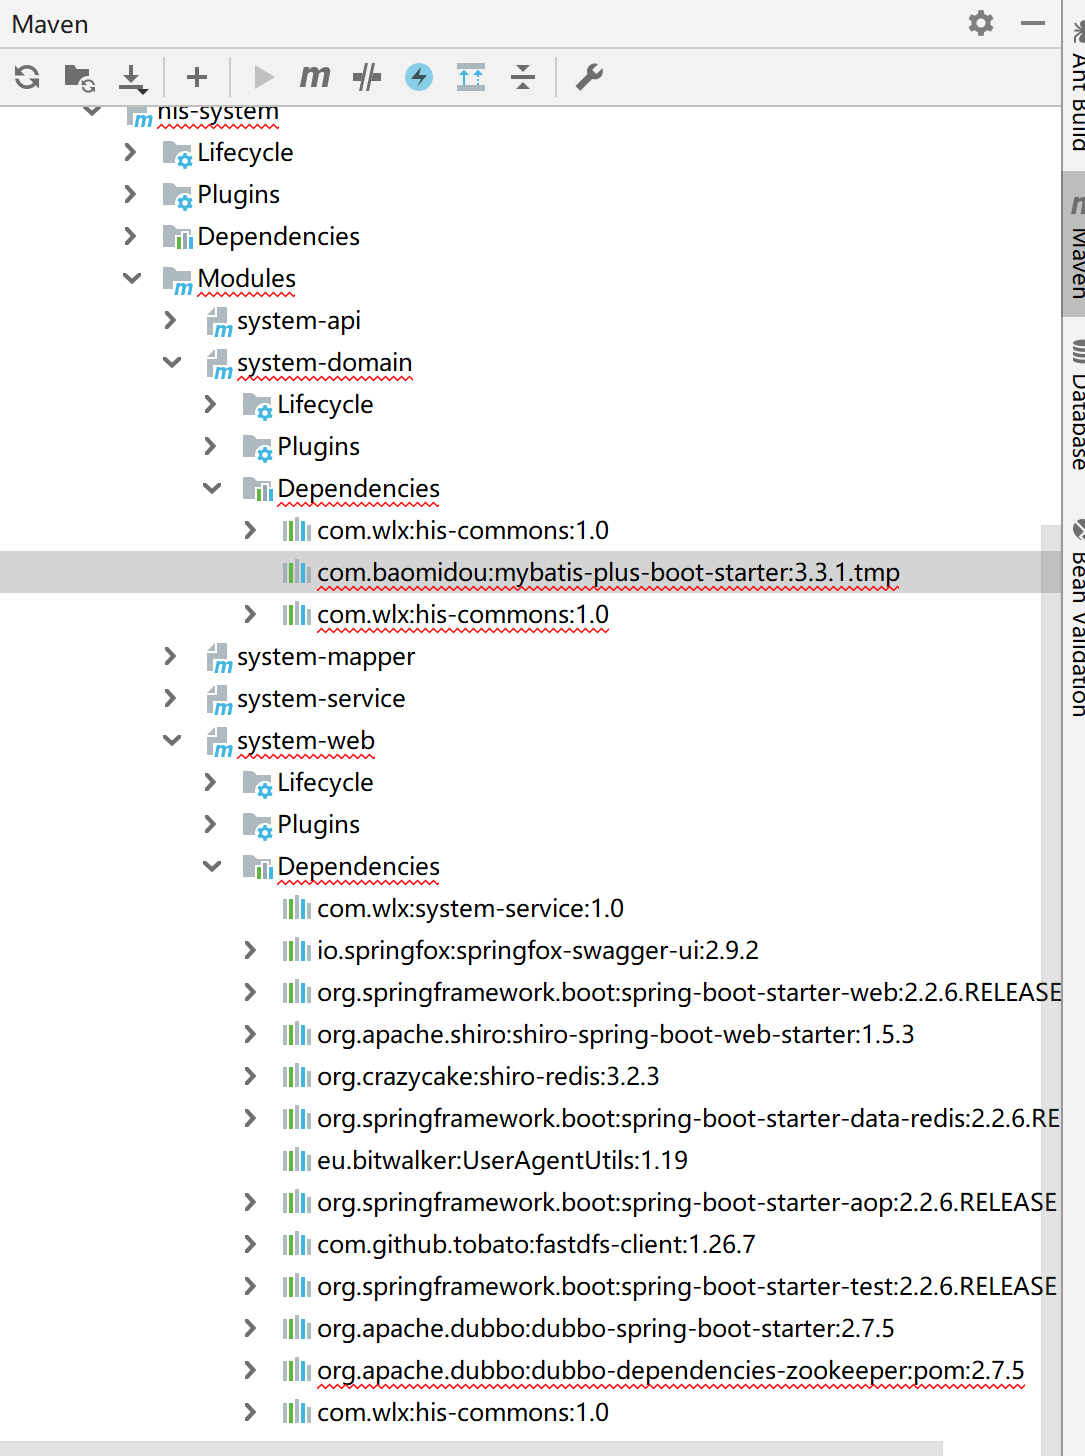
Task: Click Plugins folder icon under system-web
Action: click(258, 826)
